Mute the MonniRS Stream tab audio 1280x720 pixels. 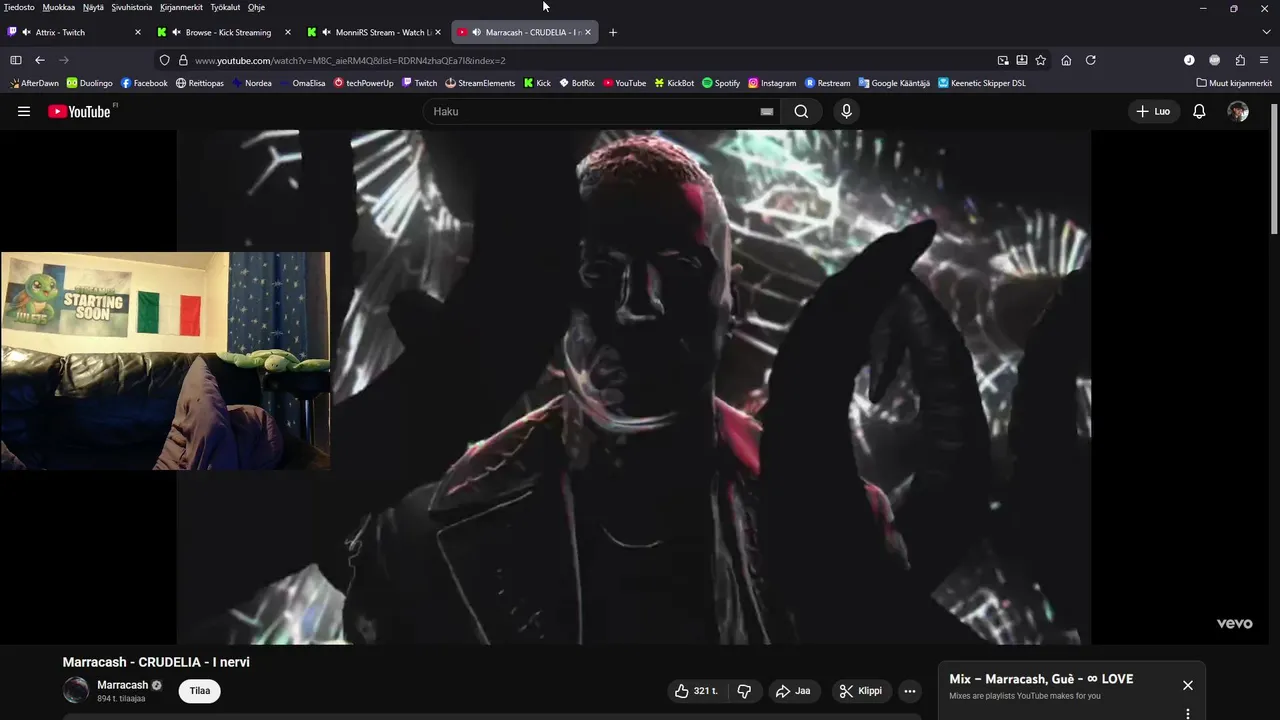coord(326,32)
